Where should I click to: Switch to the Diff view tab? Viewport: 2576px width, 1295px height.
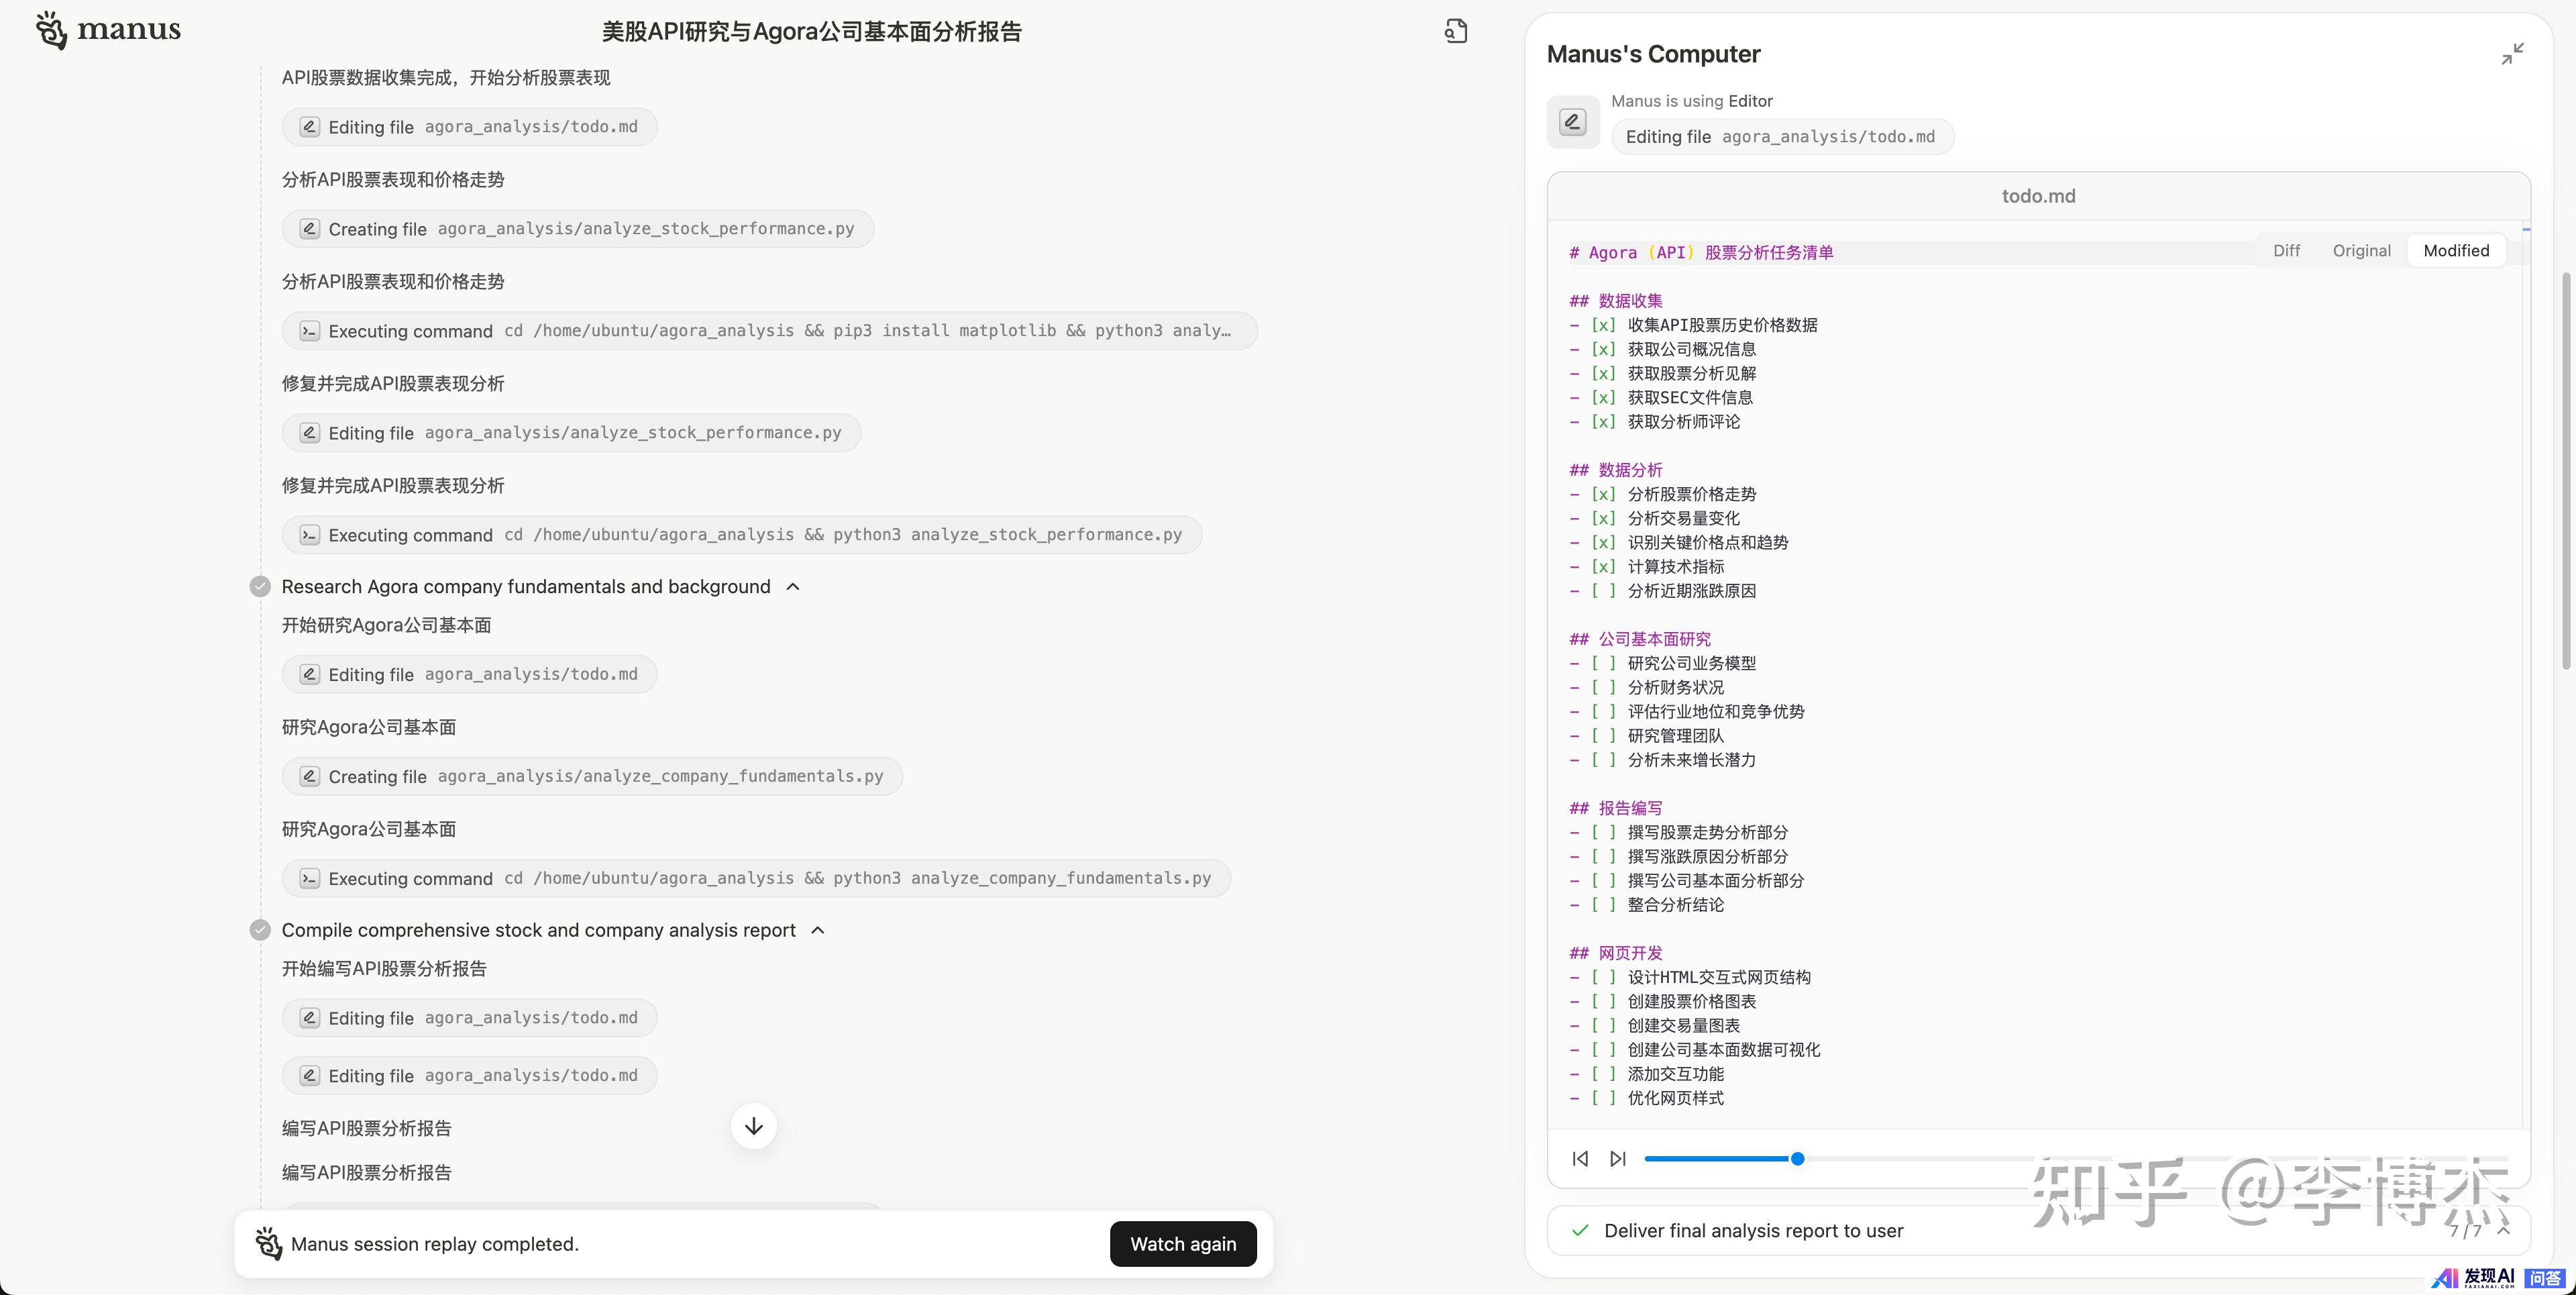(x=2286, y=251)
